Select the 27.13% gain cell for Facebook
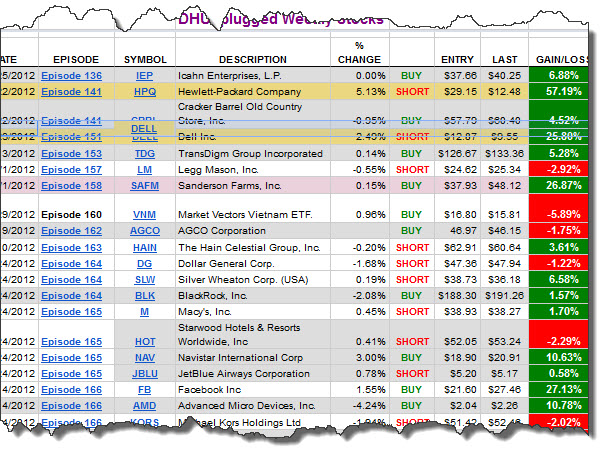Image resolution: width=605 pixels, height=461 pixels. 558,390
